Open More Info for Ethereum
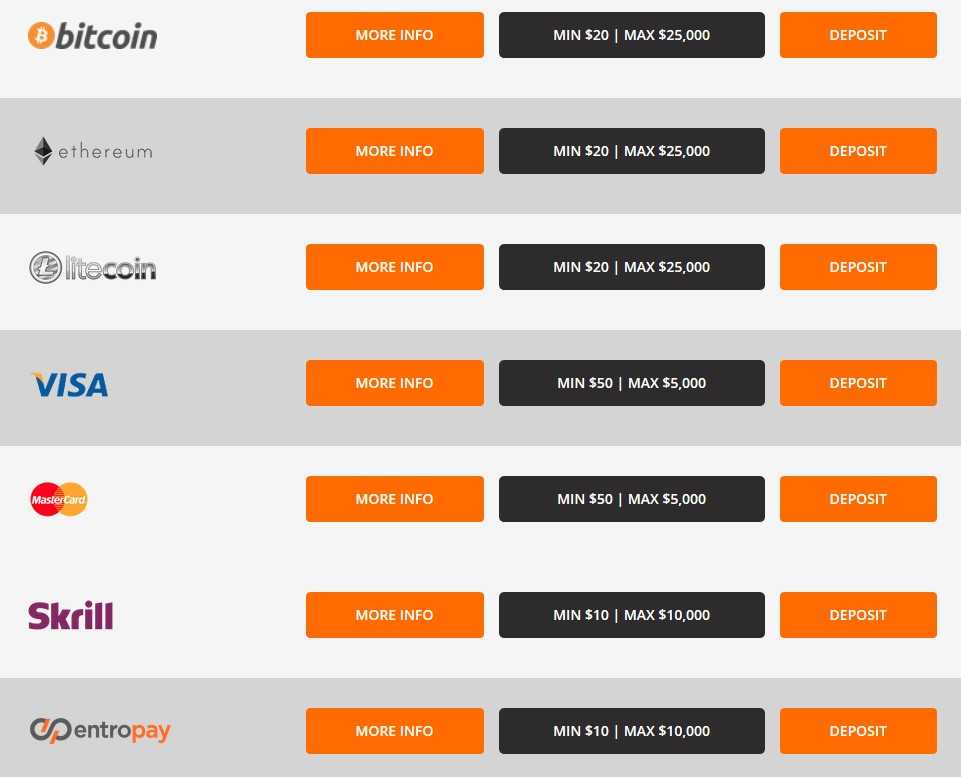 [395, 151]
